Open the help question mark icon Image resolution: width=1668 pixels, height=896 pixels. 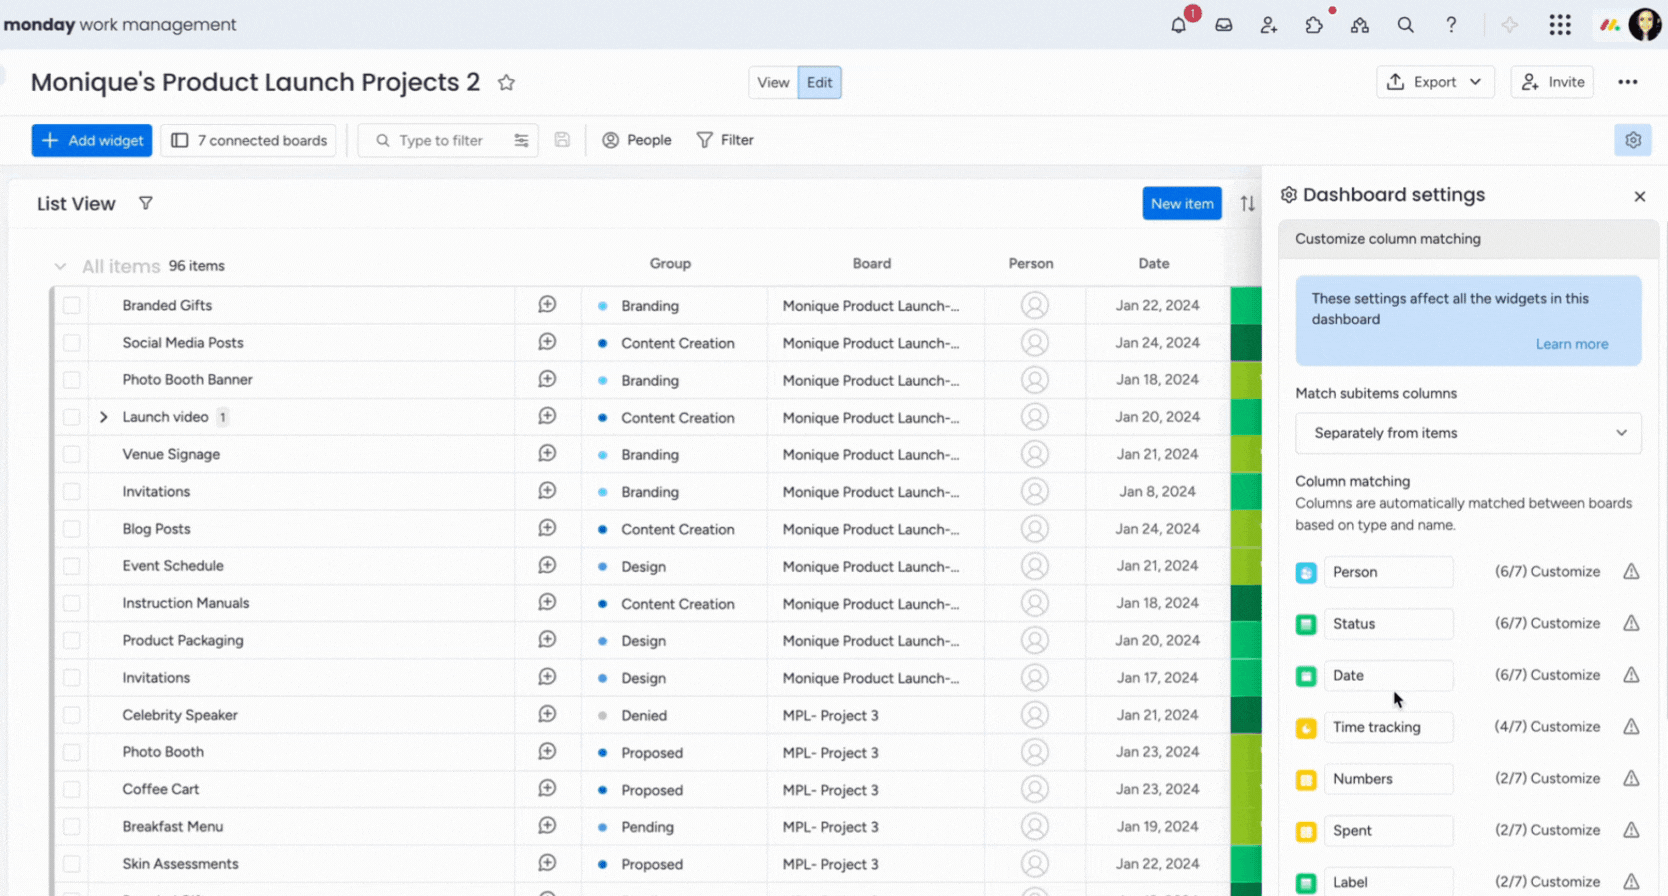point(1451,25)
